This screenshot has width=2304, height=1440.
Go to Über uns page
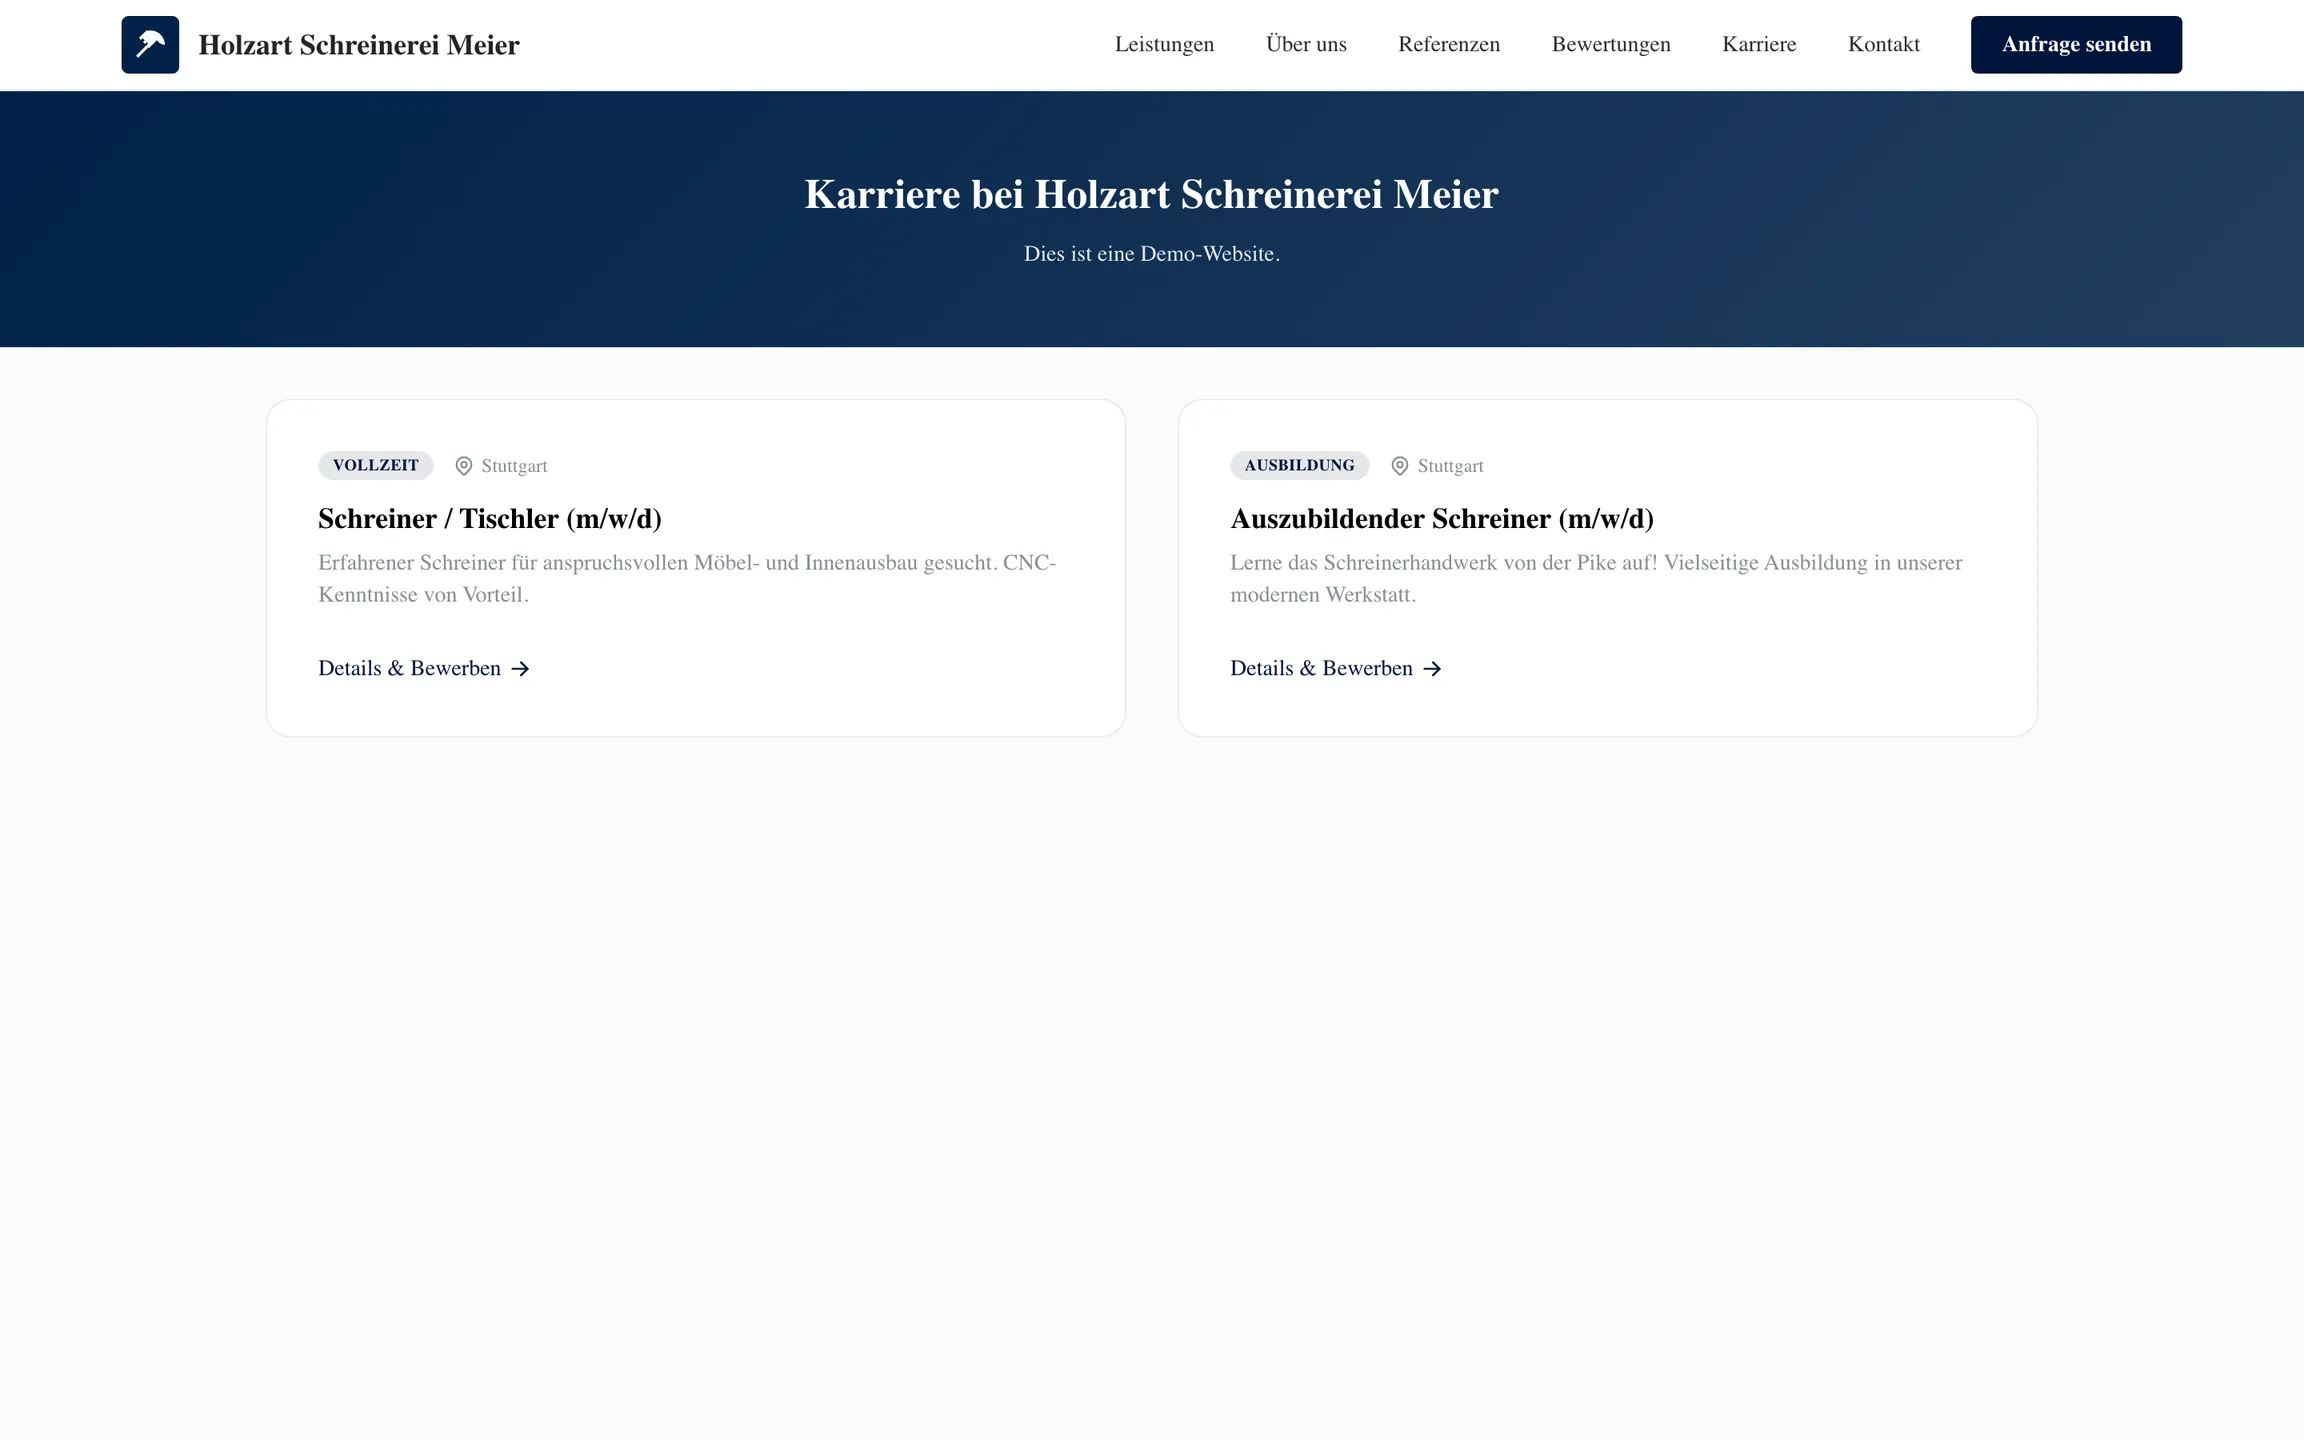pos(1306,45)
